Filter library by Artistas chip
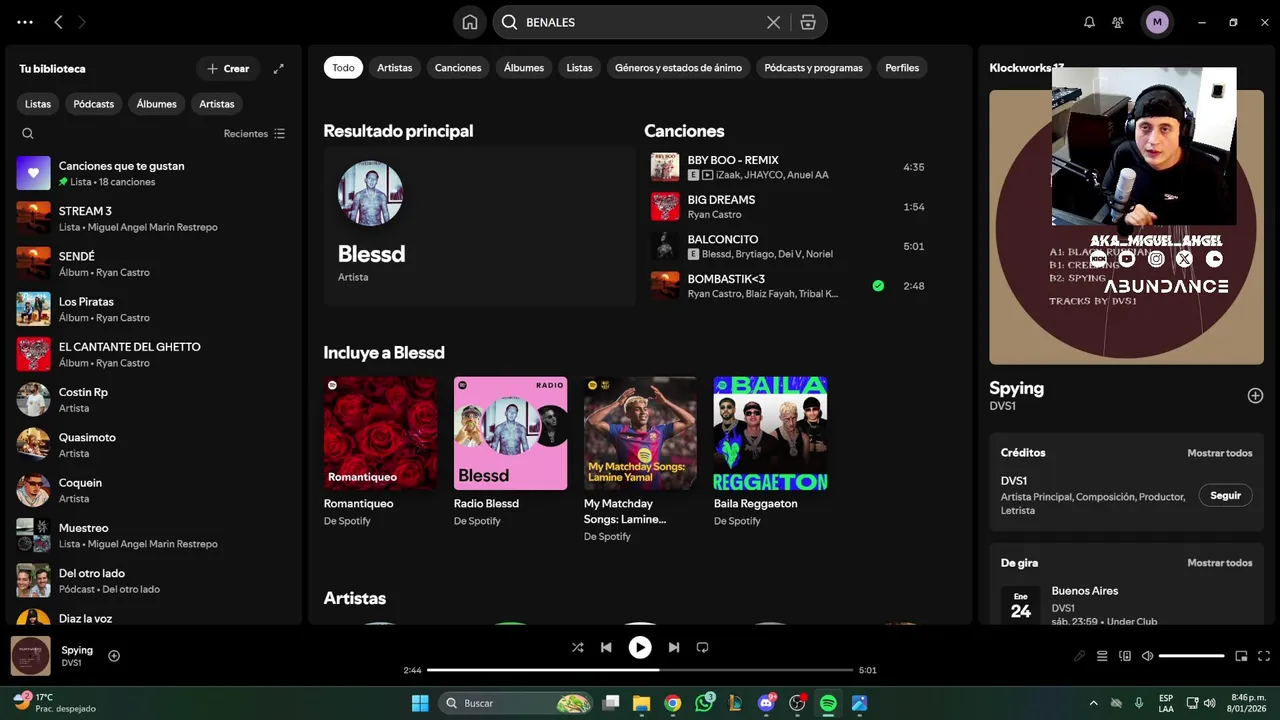 [x=217, y=104]
